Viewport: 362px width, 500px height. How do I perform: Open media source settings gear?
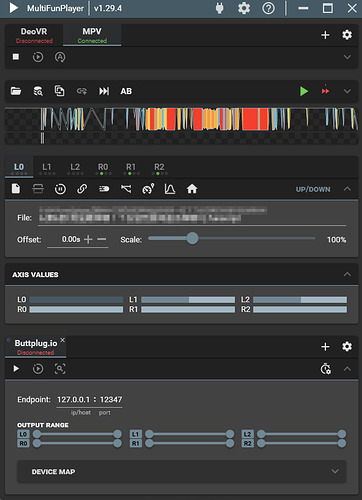(347, 35)
